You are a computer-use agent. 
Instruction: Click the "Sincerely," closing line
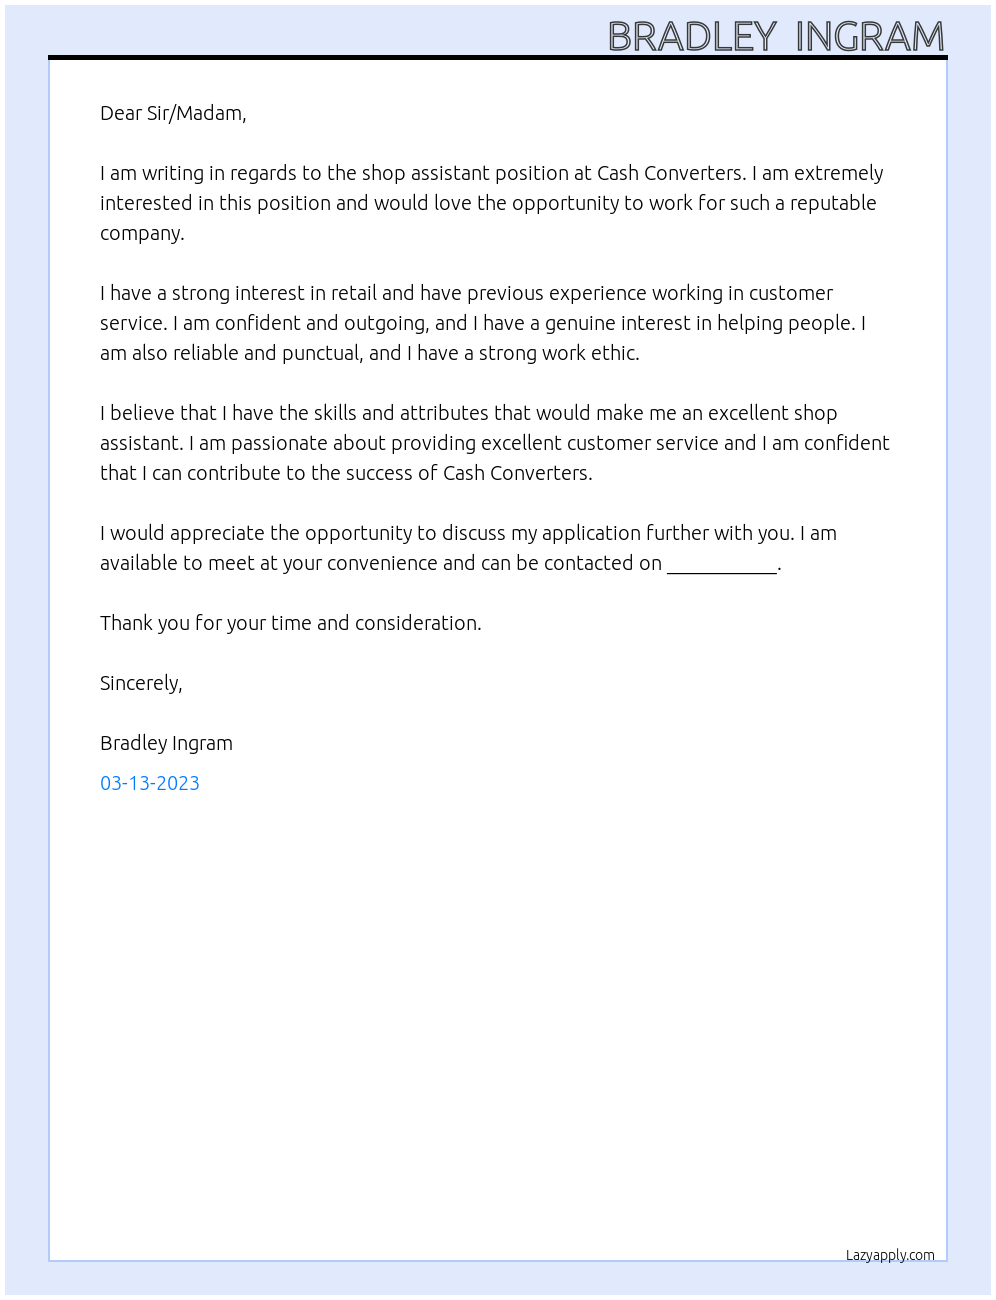pyautogui.click(x=141, y=683)
